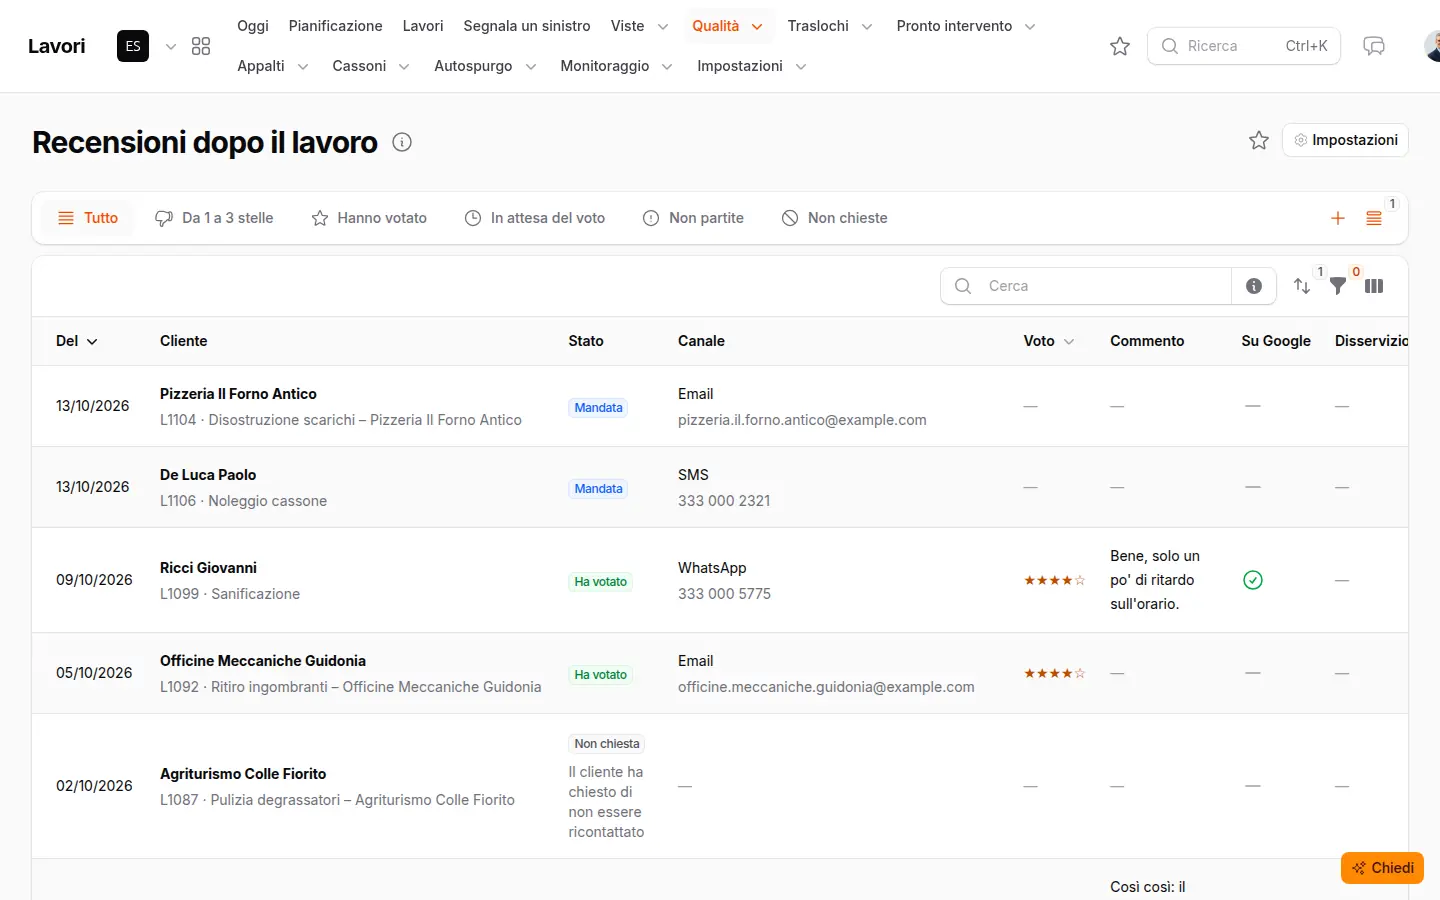Viewport: 1440px width, 900px height.
Task: Switch to Hanno votato tab
Action: point(369,218)
